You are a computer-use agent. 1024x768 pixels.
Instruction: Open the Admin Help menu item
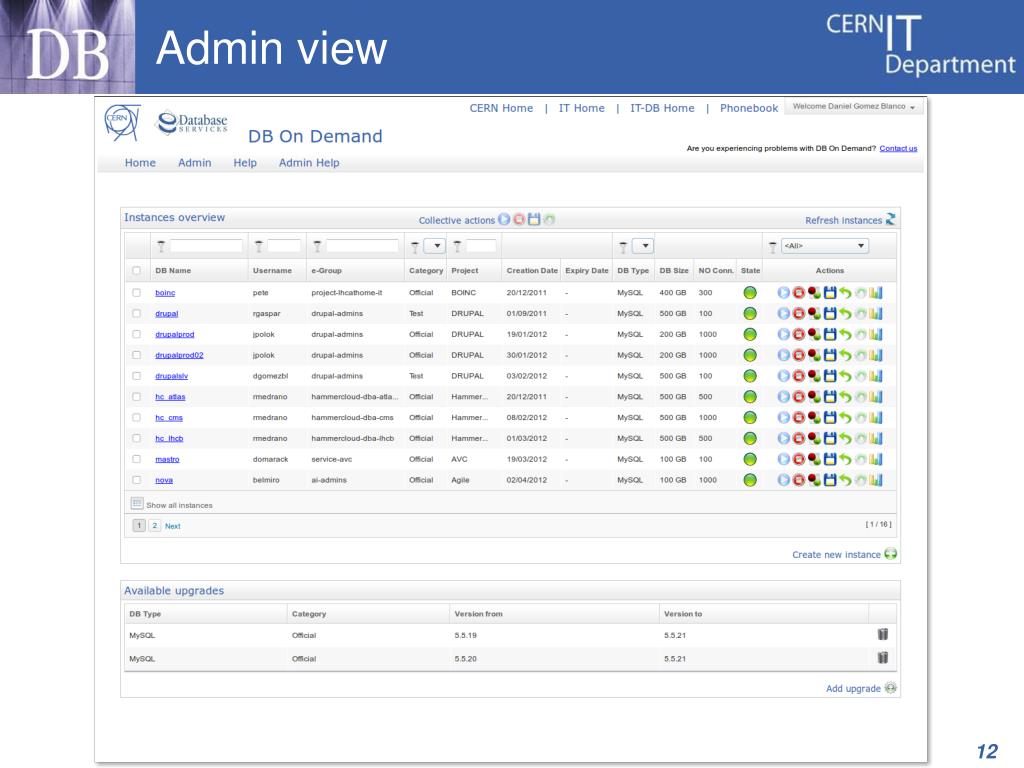(x=309, y=163)
